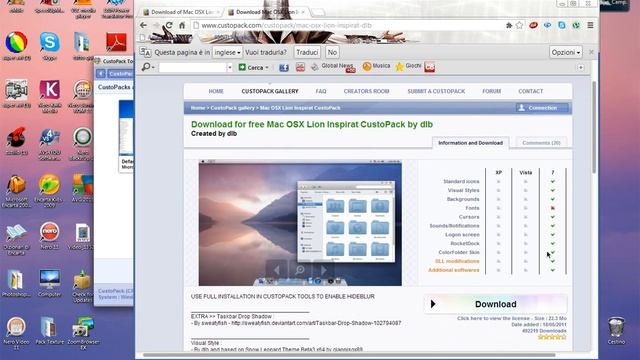
Task: Open the sweatyfish deviantart link
Action: [316, 323]
